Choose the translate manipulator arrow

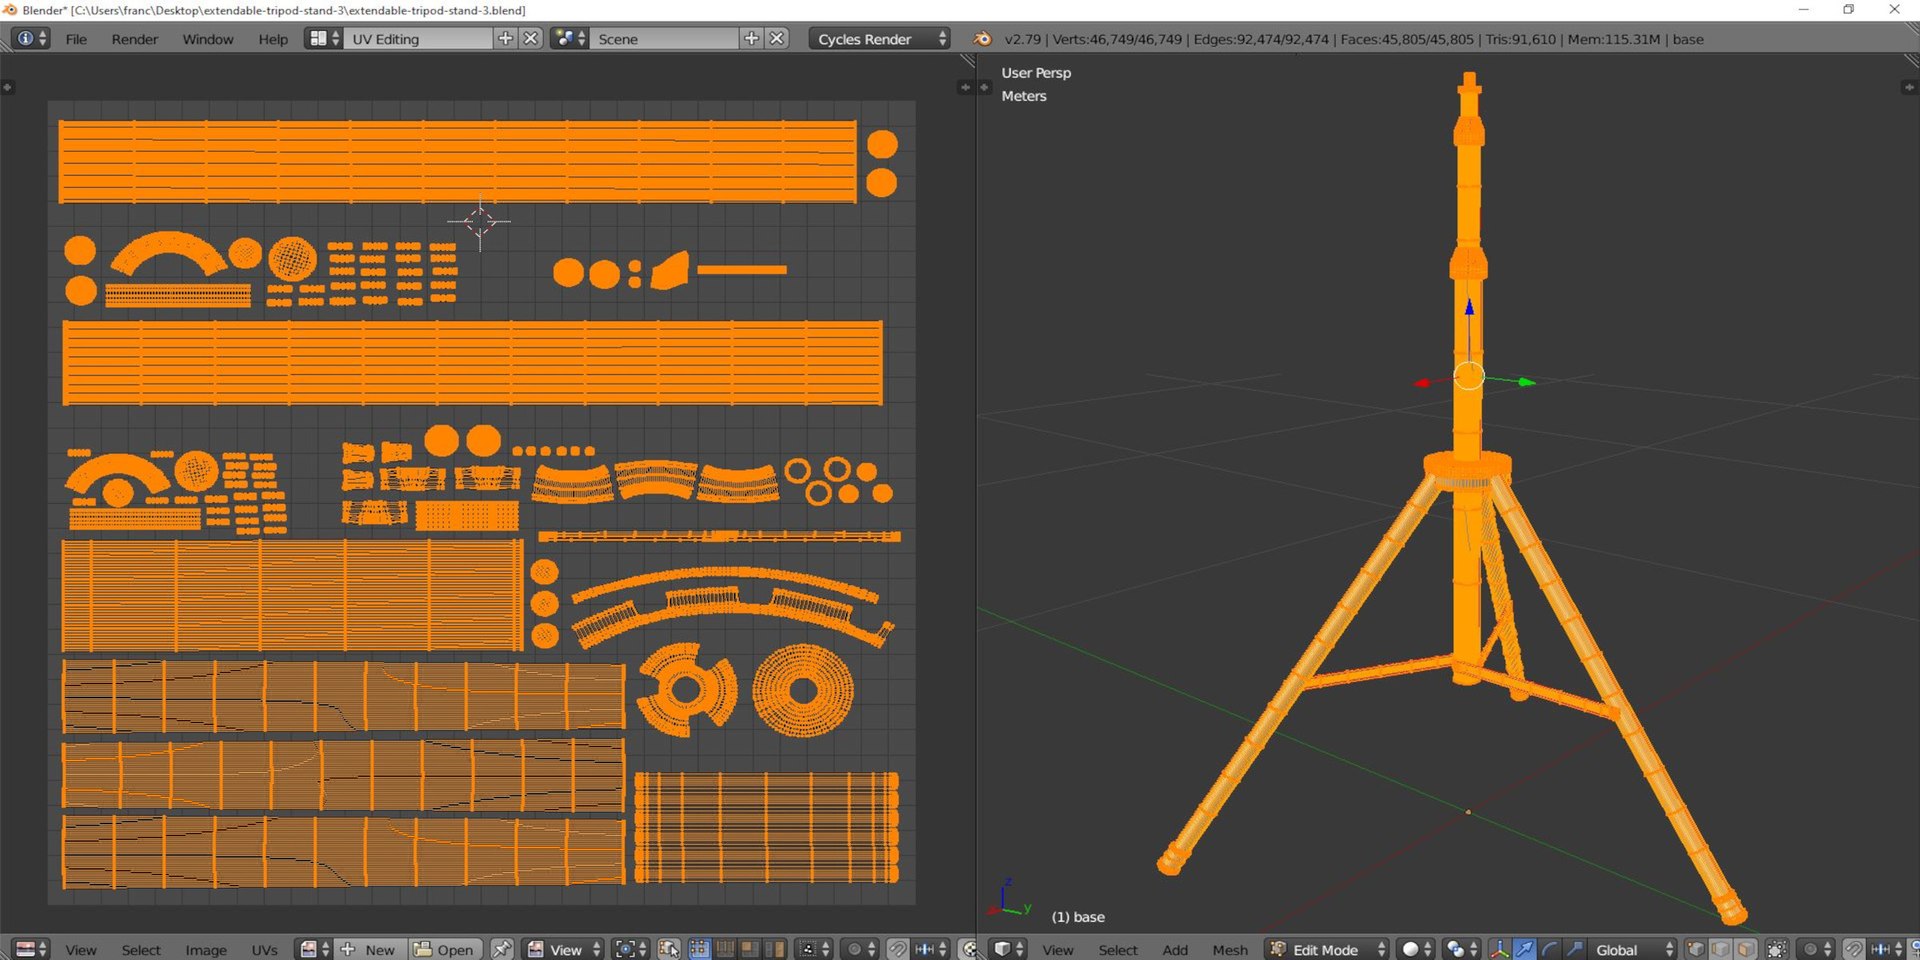pyautogui.click(x=1524, y=949)
